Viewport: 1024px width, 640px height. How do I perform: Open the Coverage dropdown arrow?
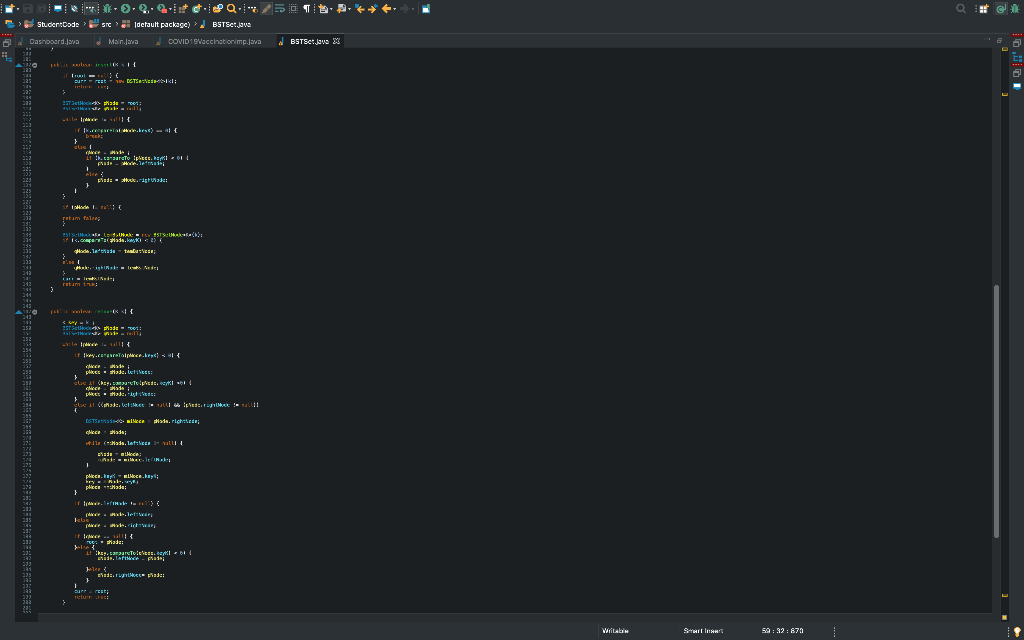(x=152, y=9)
